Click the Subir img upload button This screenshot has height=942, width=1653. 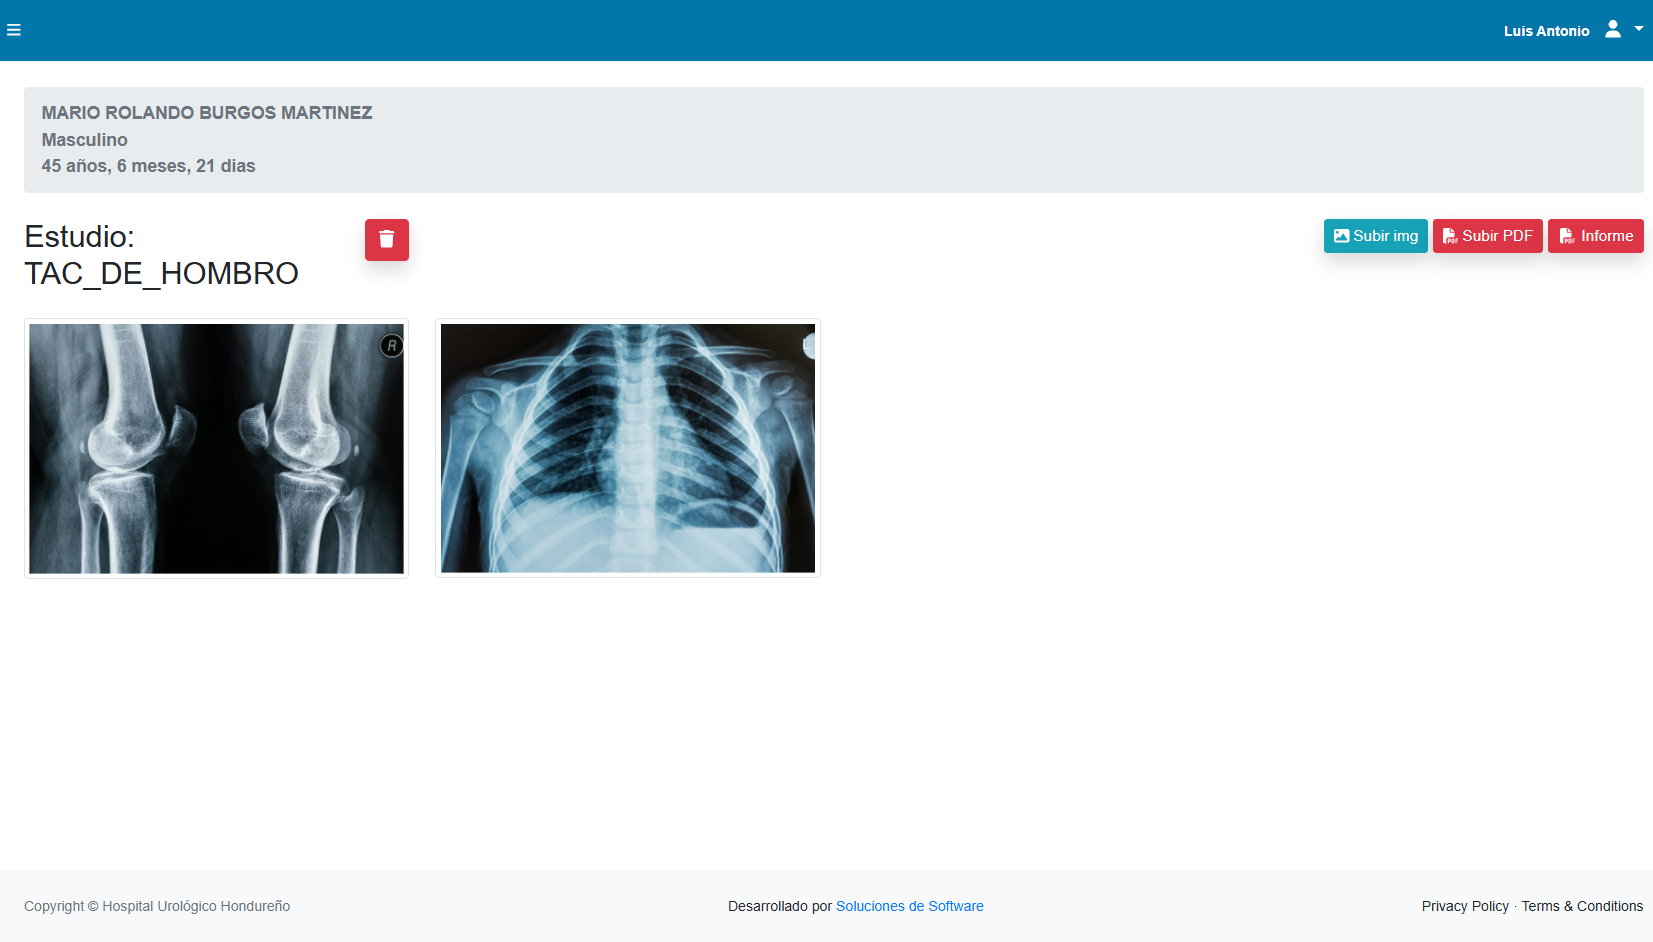1376,236
